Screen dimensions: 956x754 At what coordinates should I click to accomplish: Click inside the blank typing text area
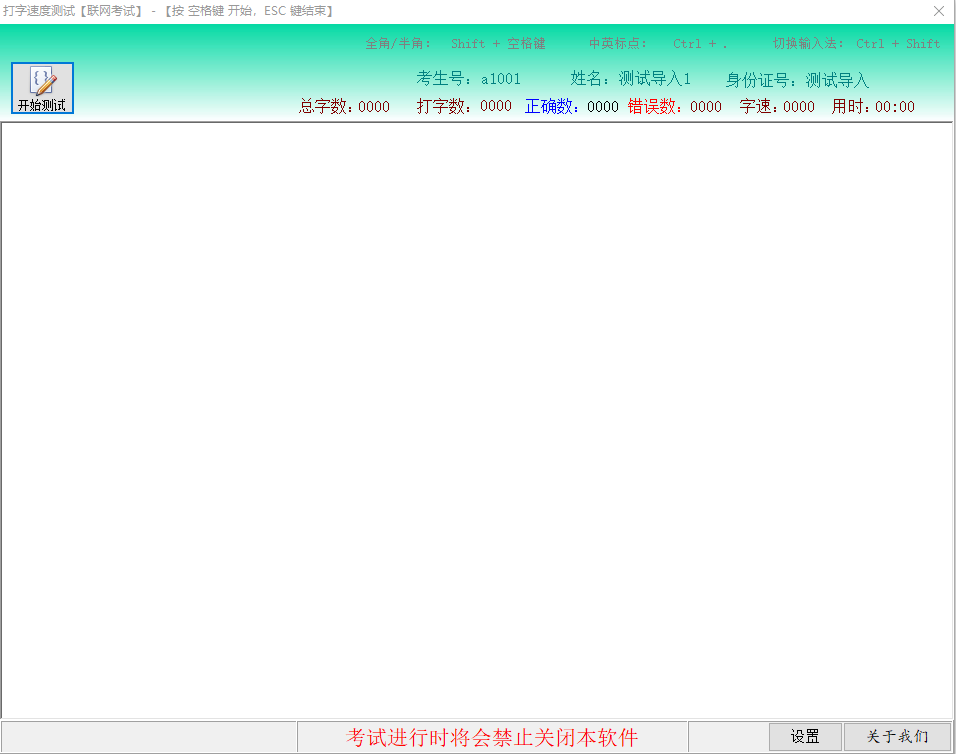click(x=477, y=420)
